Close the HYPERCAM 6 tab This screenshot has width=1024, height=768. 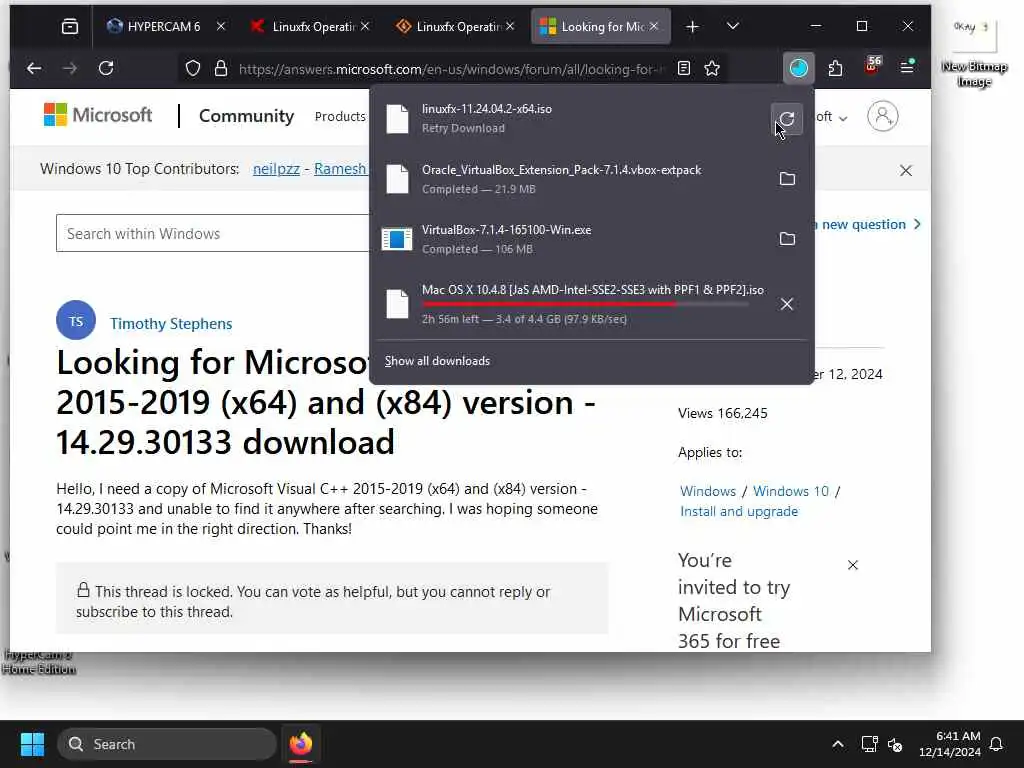pyautogui.click(x=221, y=26)
